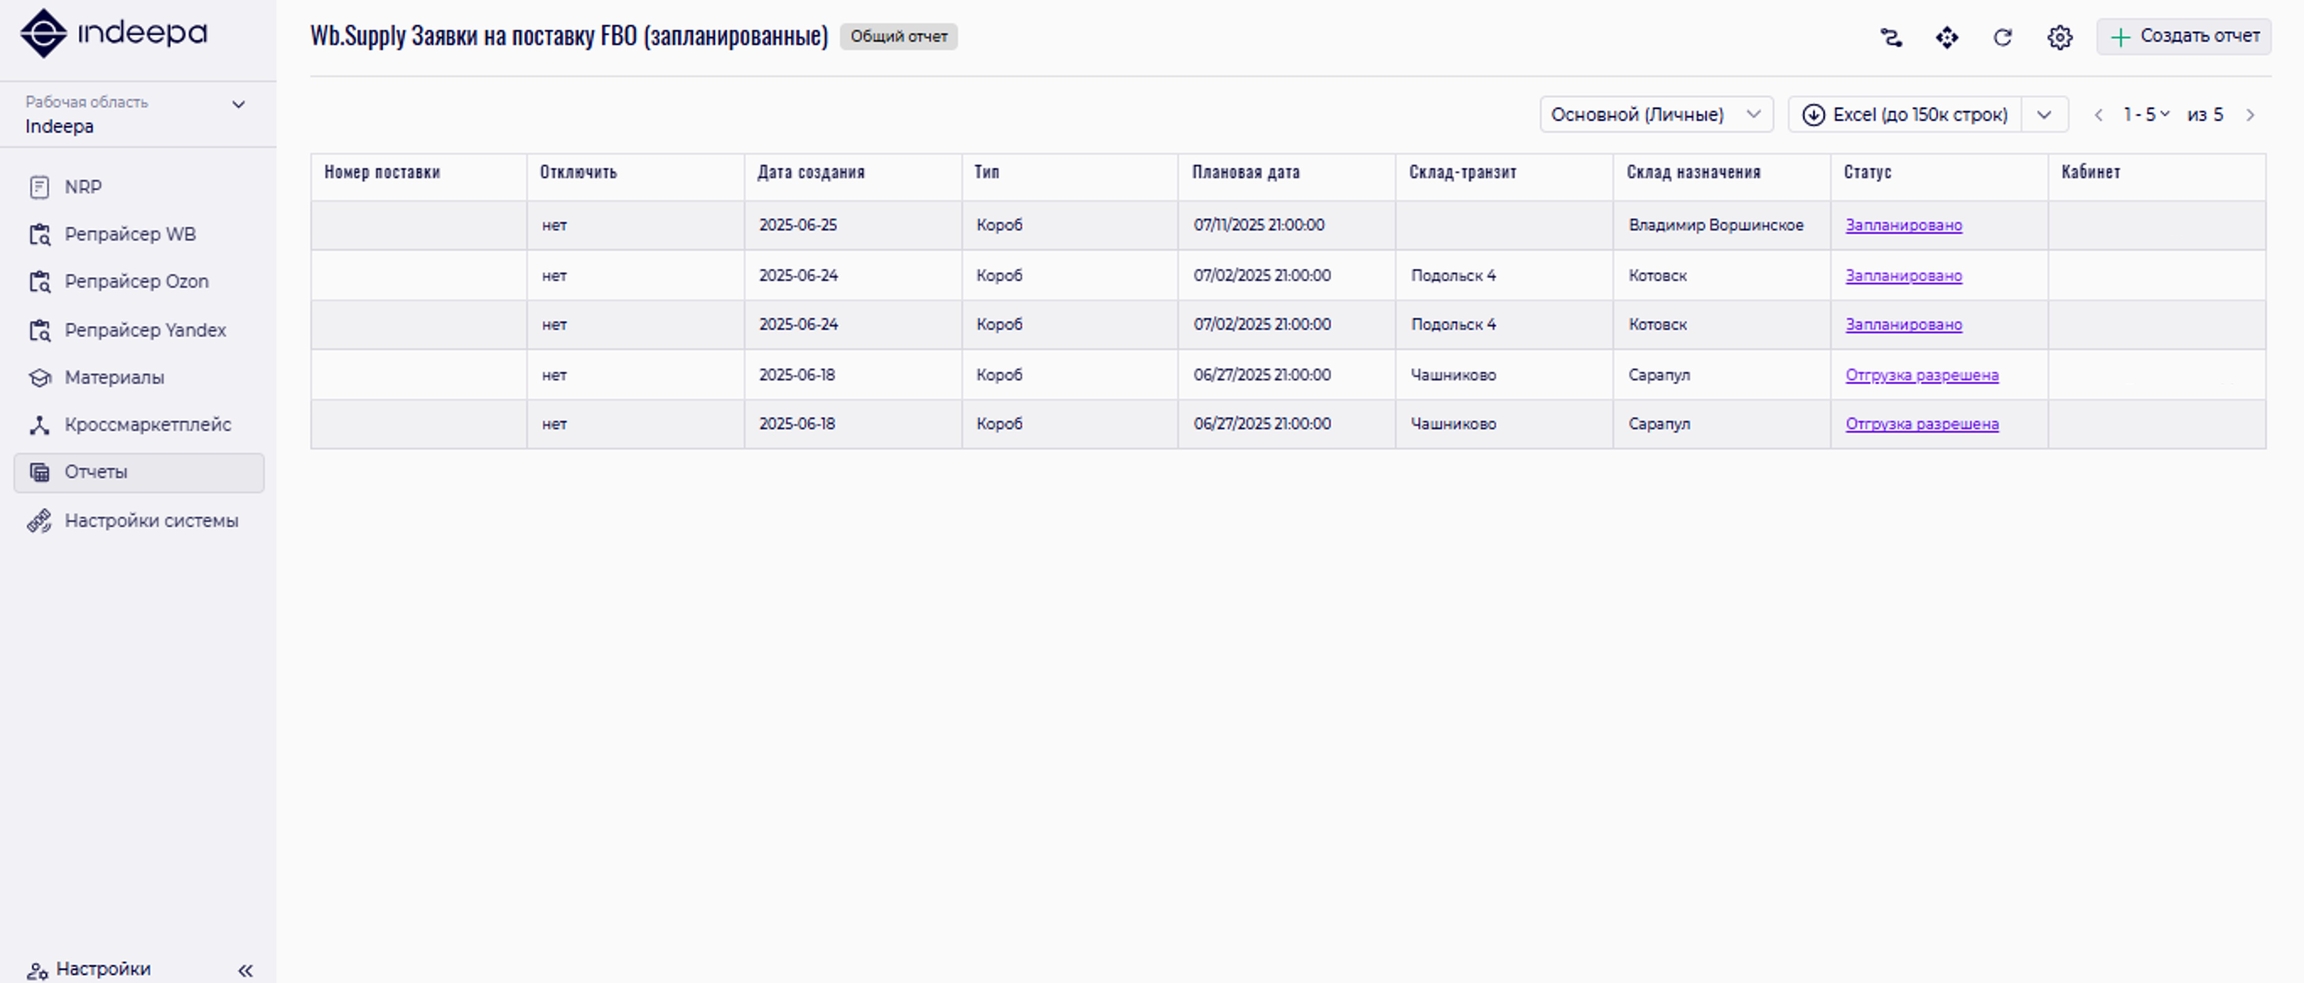Go to previous page arrow

2098,115
